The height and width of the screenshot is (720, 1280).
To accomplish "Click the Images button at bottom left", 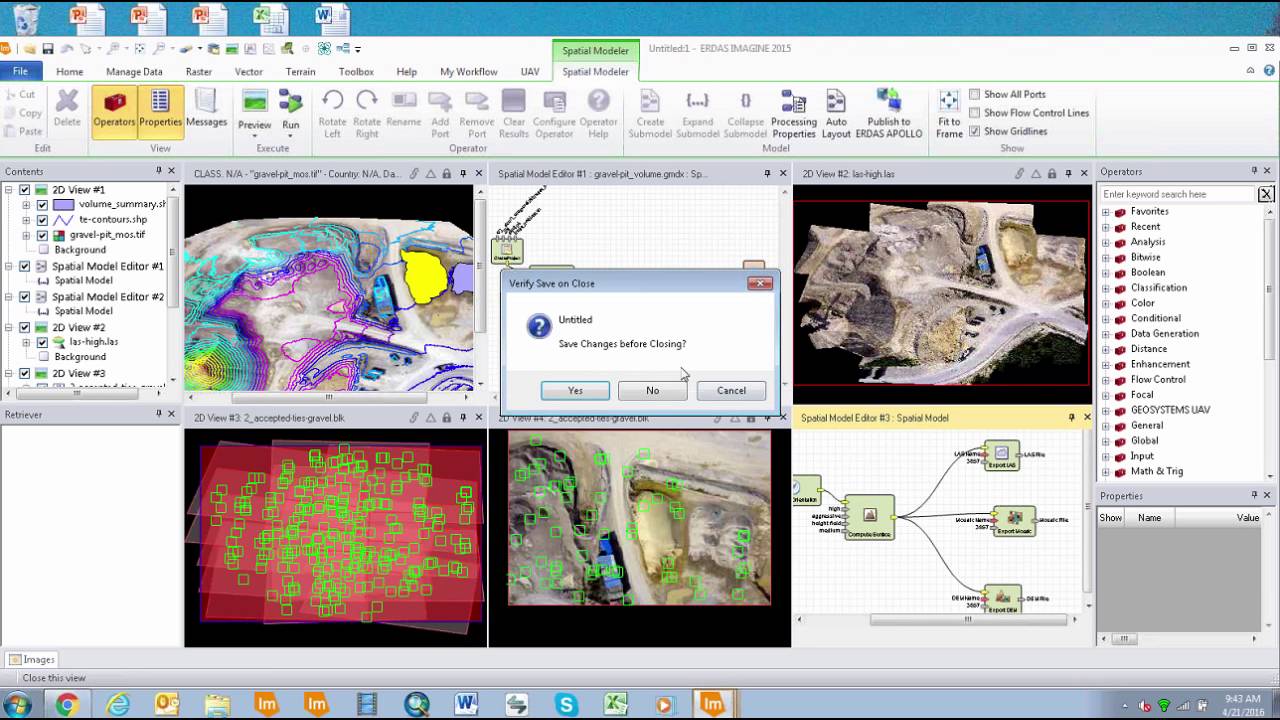I will coord(31,660).
